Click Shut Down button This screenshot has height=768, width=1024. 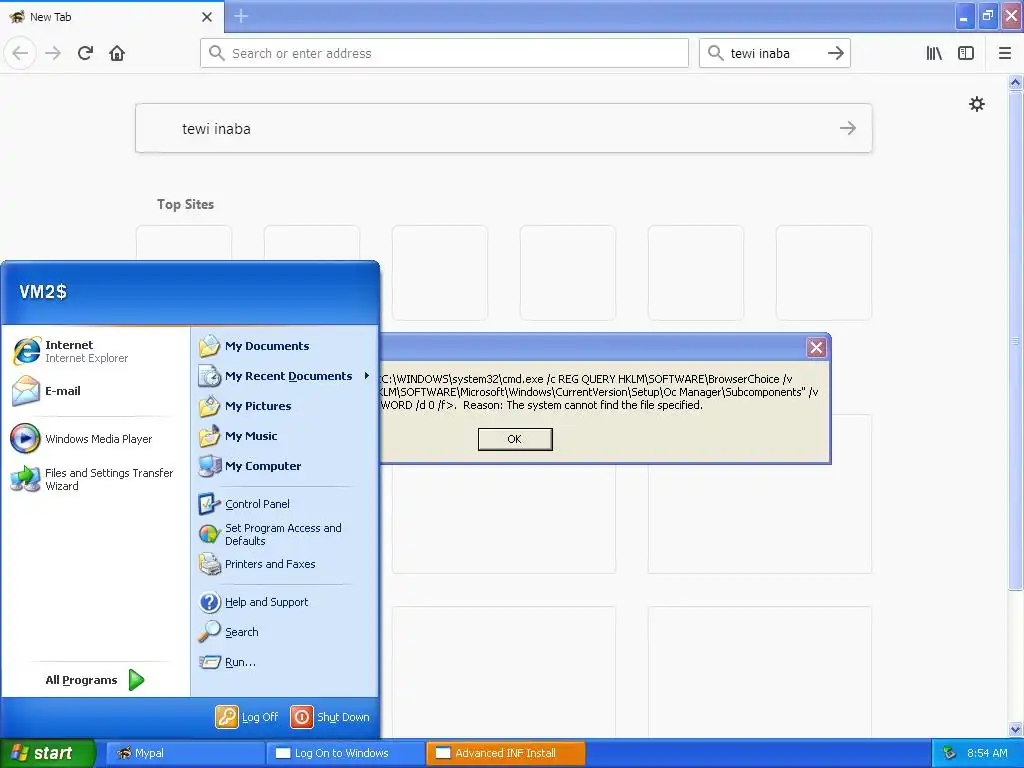point(330,717)
